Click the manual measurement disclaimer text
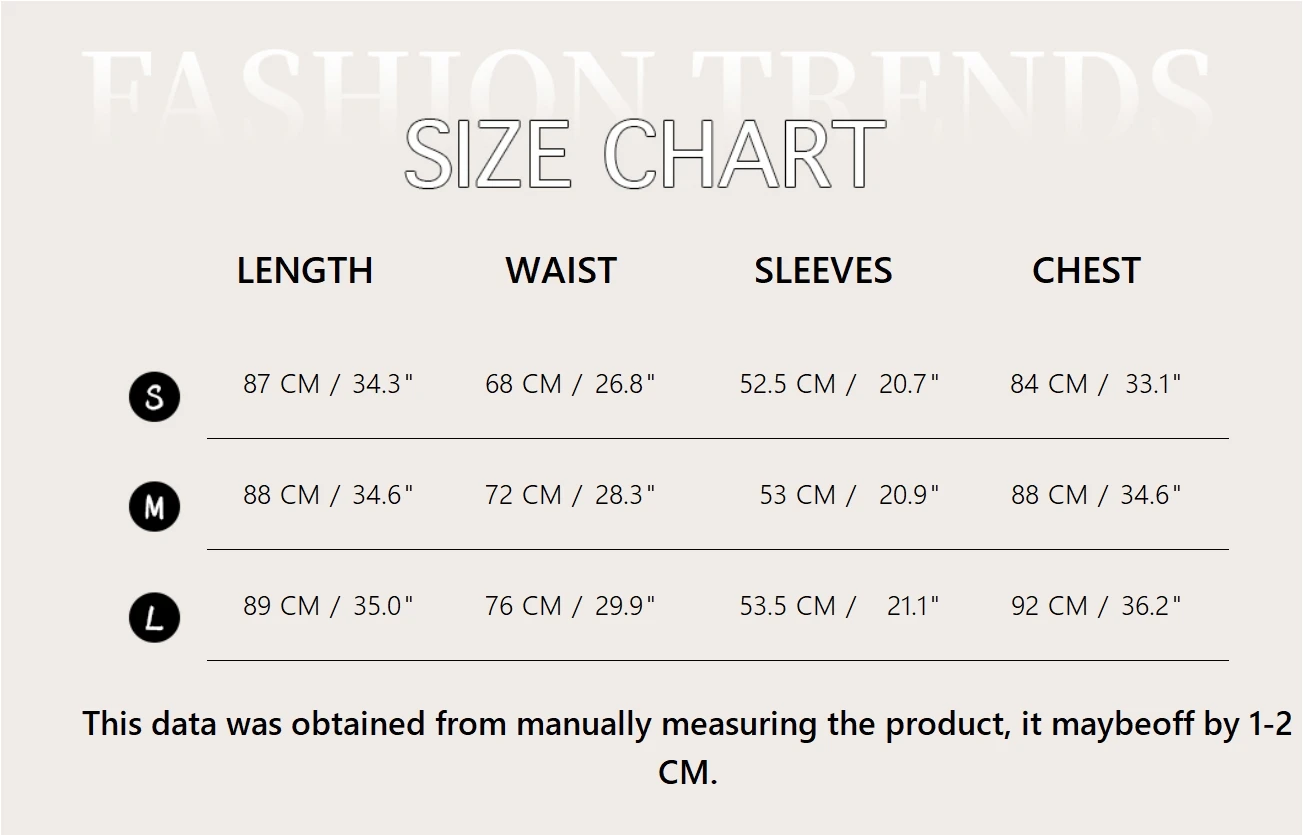 click(687, 724)
